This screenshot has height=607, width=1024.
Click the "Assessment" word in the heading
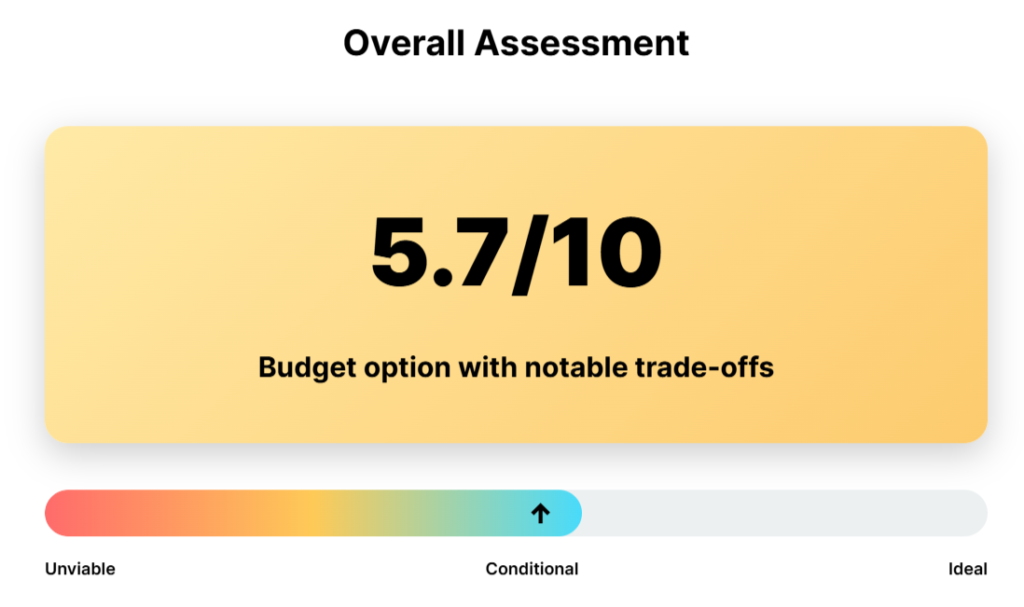(581, 43)
